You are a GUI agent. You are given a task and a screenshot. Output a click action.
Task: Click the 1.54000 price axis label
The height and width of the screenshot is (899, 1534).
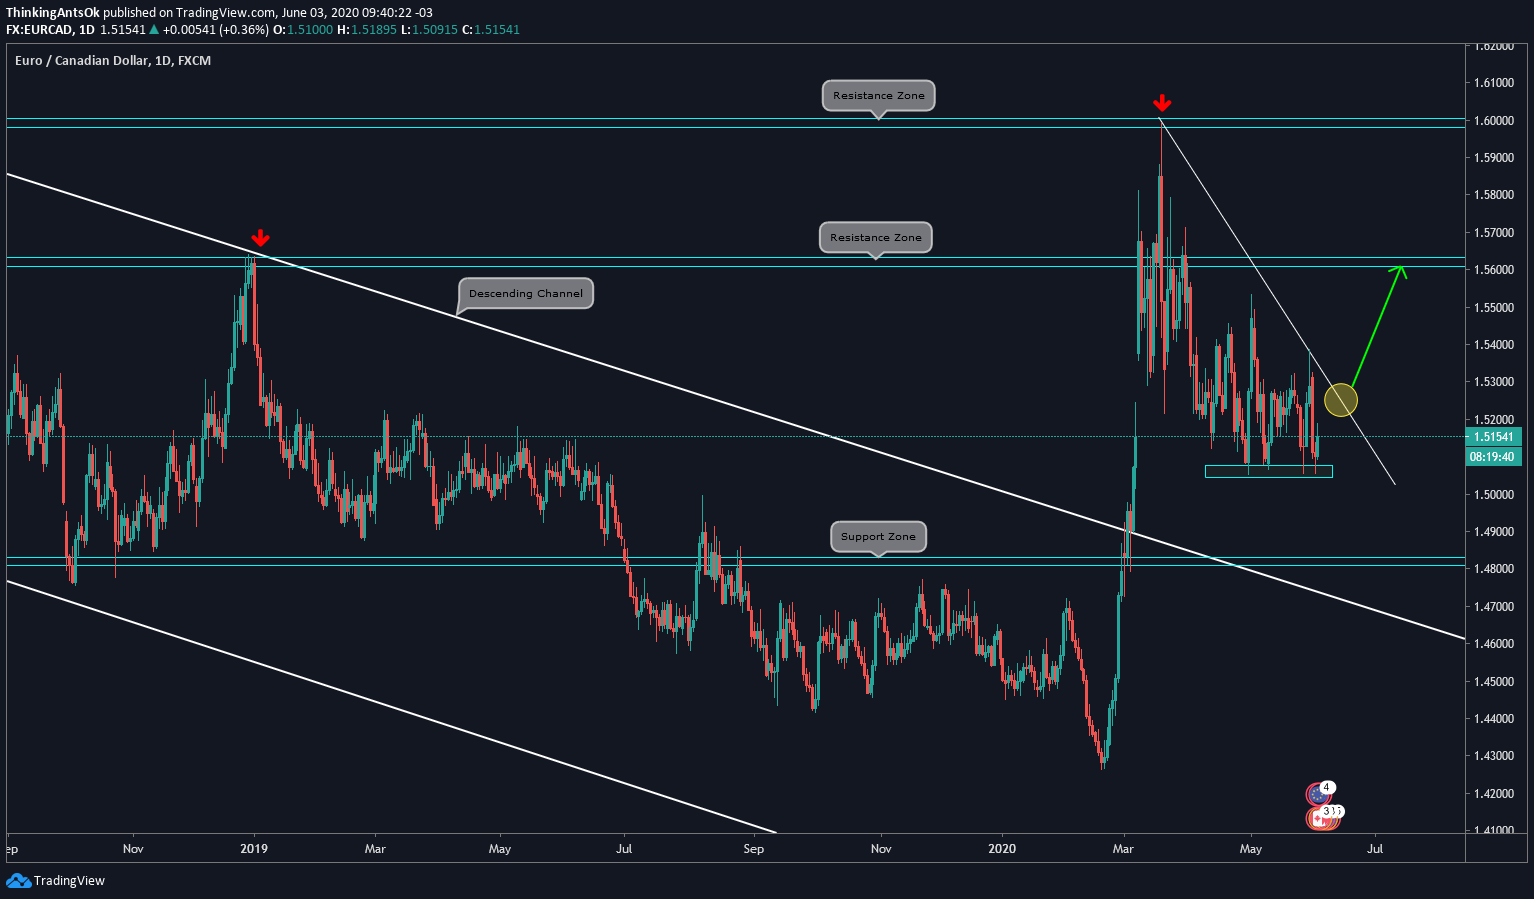(1493, 345)
